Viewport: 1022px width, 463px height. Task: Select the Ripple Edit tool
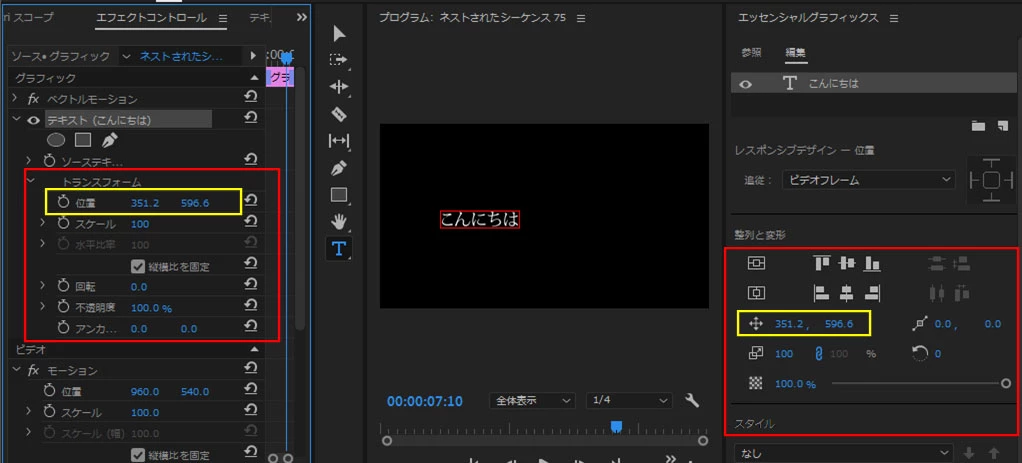point(339,87)
